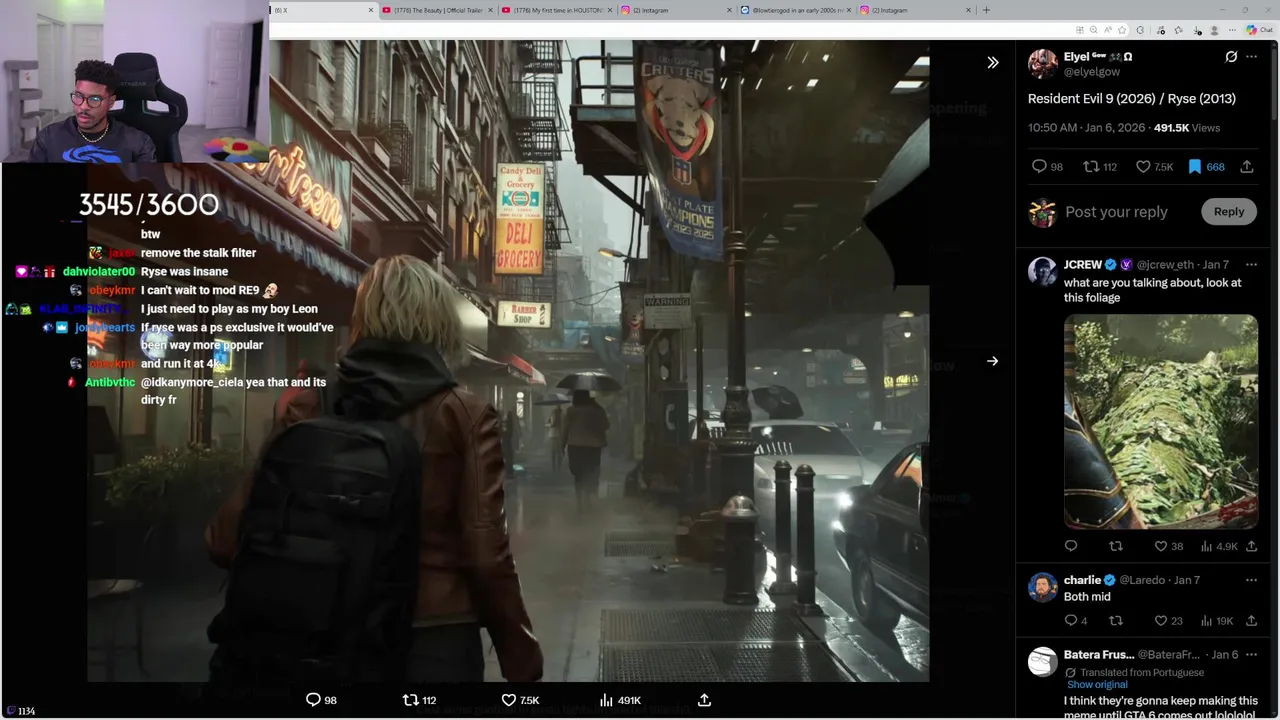Open JCREW's profile name
The height and width of the screenshot is (720, 1280).
(x=1083, y=265)
